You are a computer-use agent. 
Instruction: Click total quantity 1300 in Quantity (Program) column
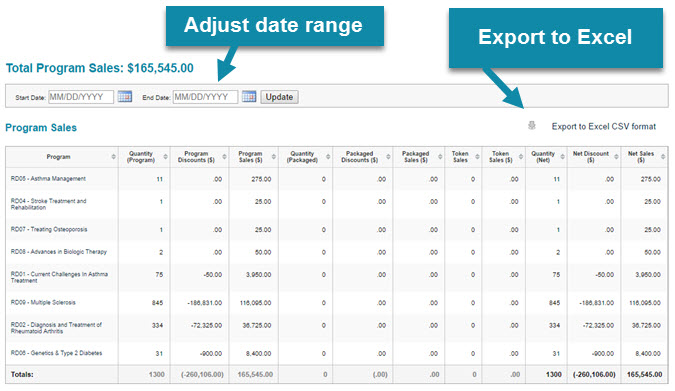[157, 375]
